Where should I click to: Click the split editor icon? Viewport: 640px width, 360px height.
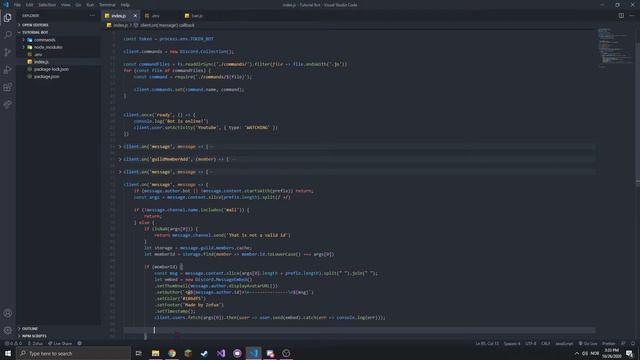621,16
